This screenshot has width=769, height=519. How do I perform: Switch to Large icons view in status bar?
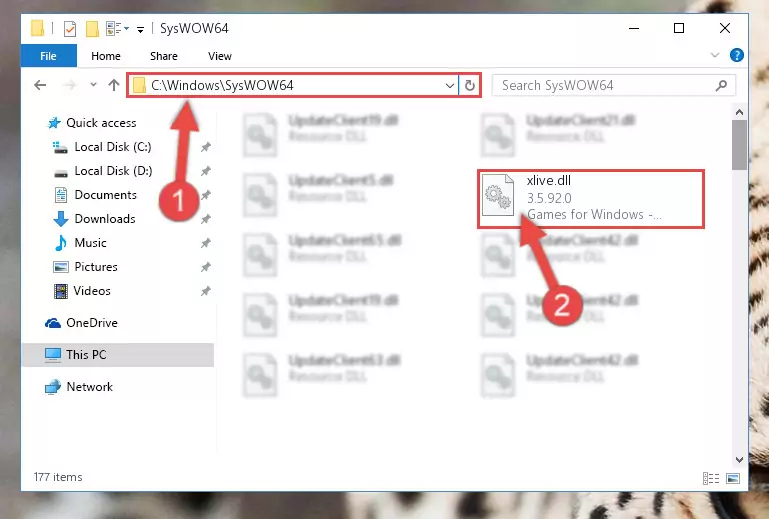pyautogui.click(x=733, y=478)
